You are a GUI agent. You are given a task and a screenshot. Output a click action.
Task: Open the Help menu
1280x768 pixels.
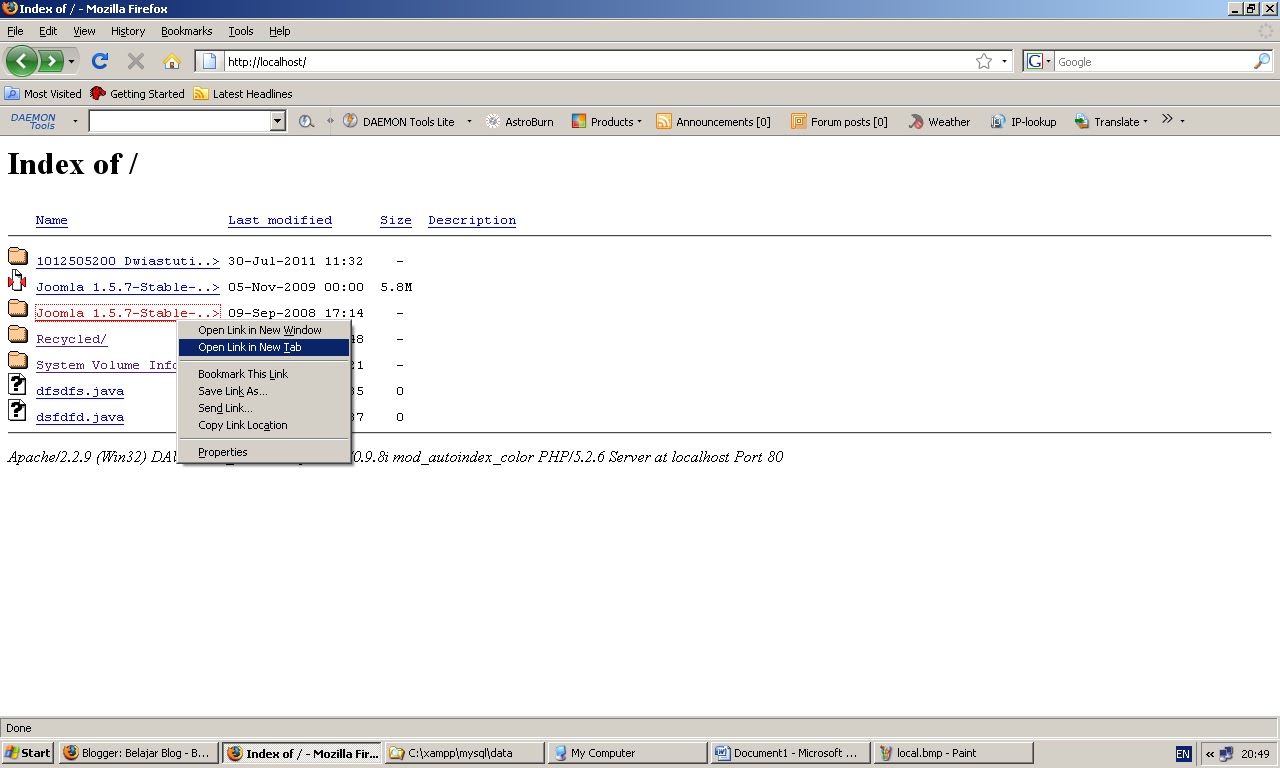tap(280, 31)
